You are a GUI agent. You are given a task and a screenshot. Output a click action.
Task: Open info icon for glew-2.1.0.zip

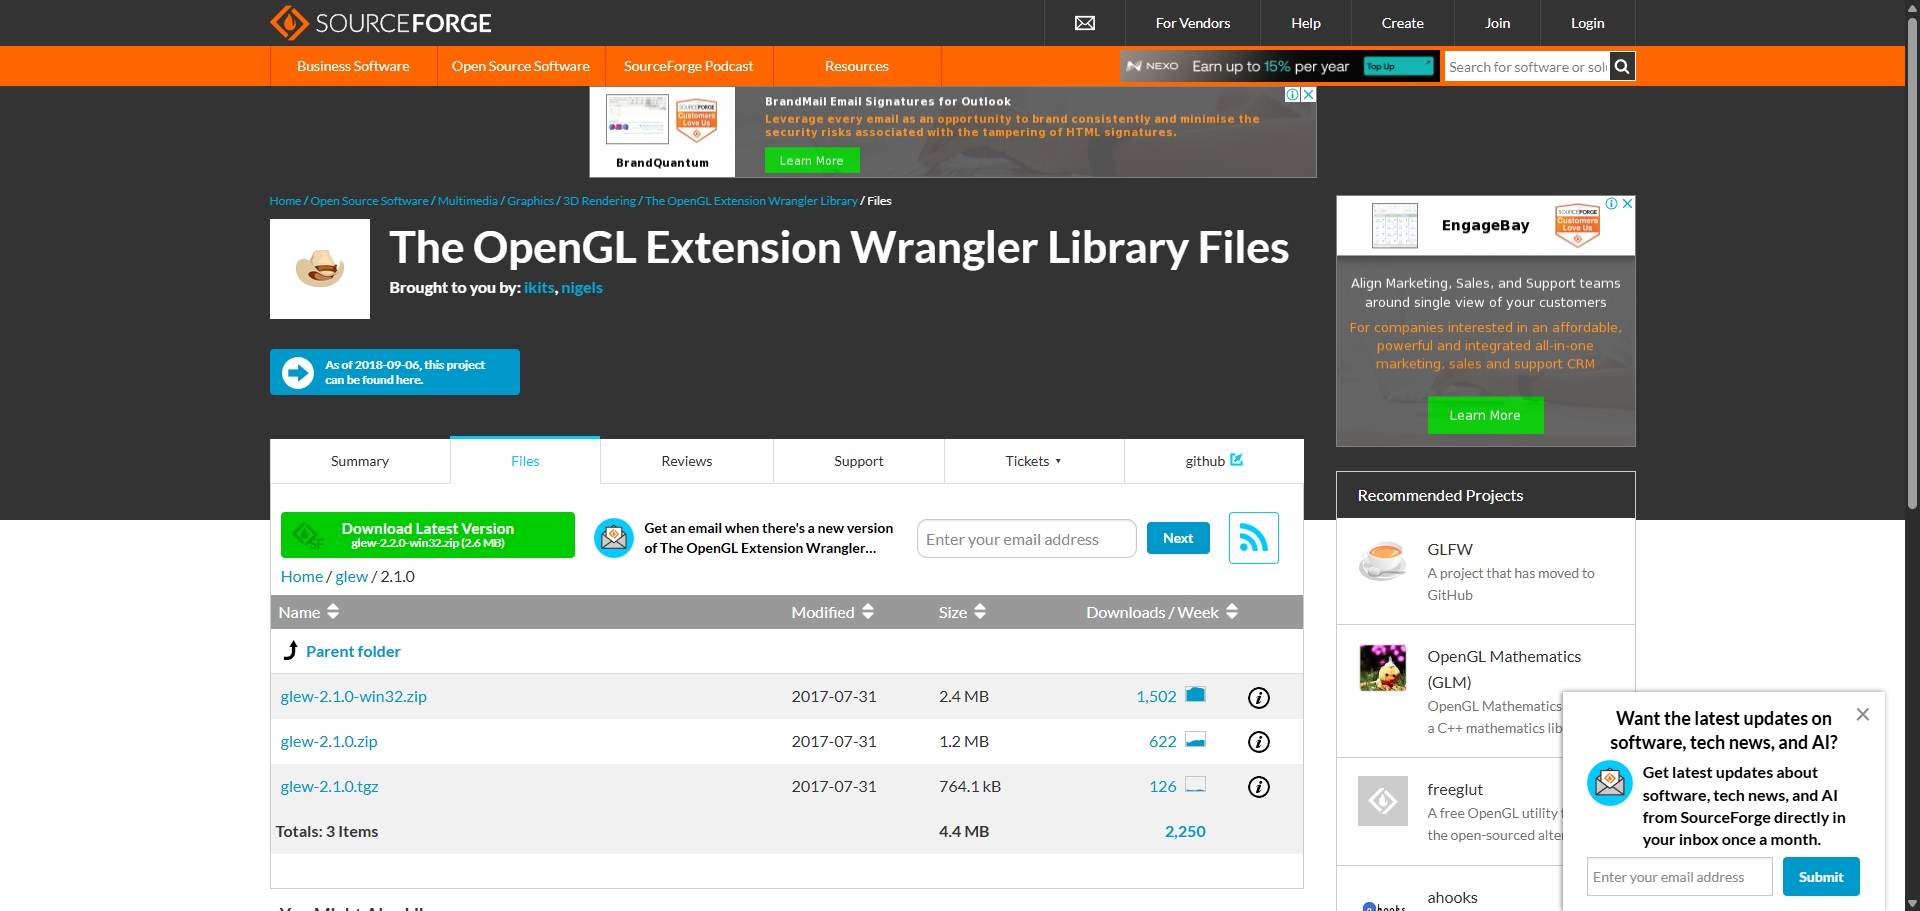pyautogui.click(x=1259, y=742)
